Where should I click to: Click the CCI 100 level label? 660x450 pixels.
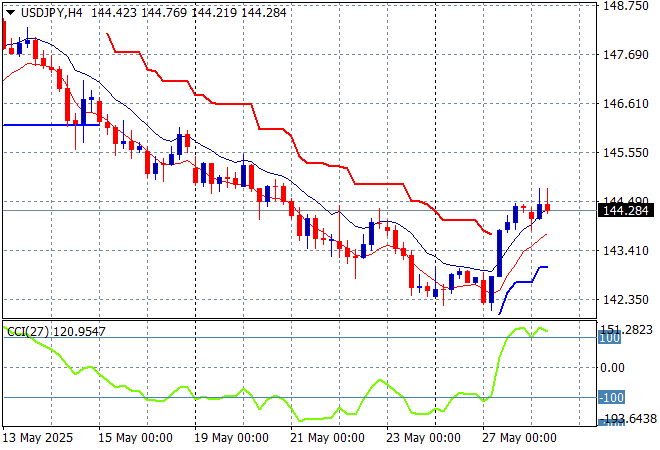point(611,339)
